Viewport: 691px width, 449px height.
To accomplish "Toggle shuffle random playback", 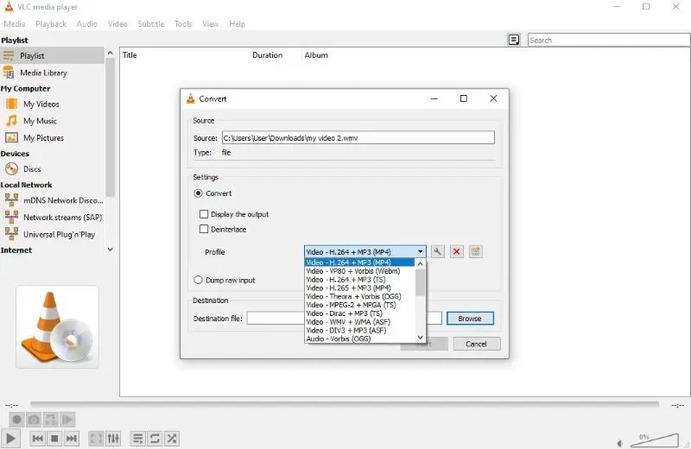I will 172,438.
